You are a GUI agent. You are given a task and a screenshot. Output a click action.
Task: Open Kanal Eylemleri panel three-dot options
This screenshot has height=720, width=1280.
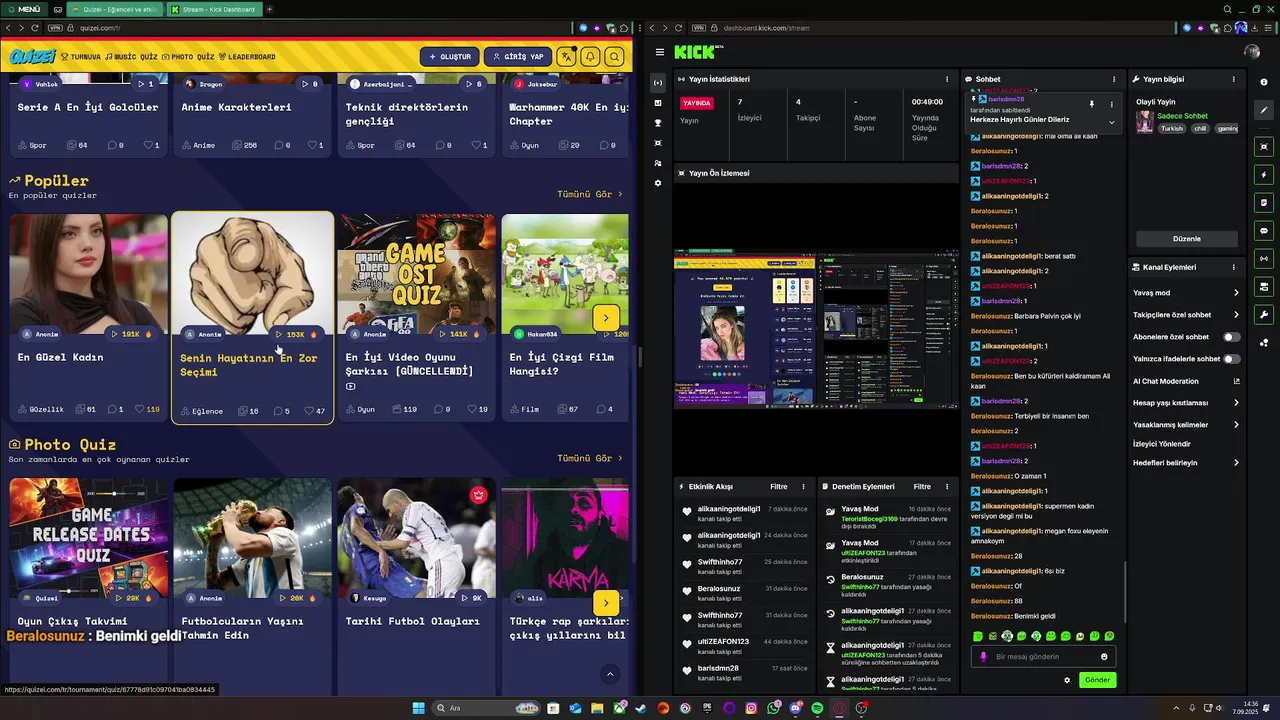coord(1233,267)
